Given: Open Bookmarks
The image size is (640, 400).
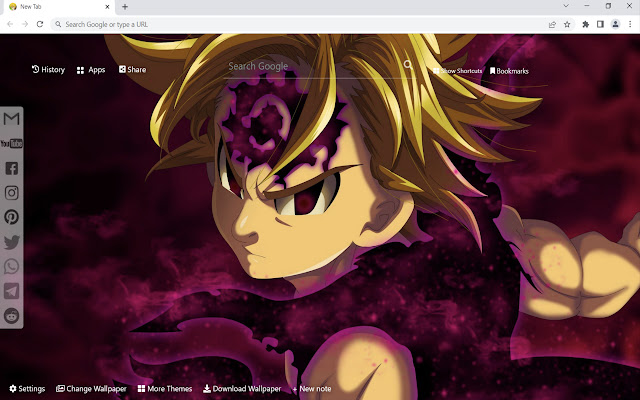Looking at the screenshot, I should tap(509, 71).
